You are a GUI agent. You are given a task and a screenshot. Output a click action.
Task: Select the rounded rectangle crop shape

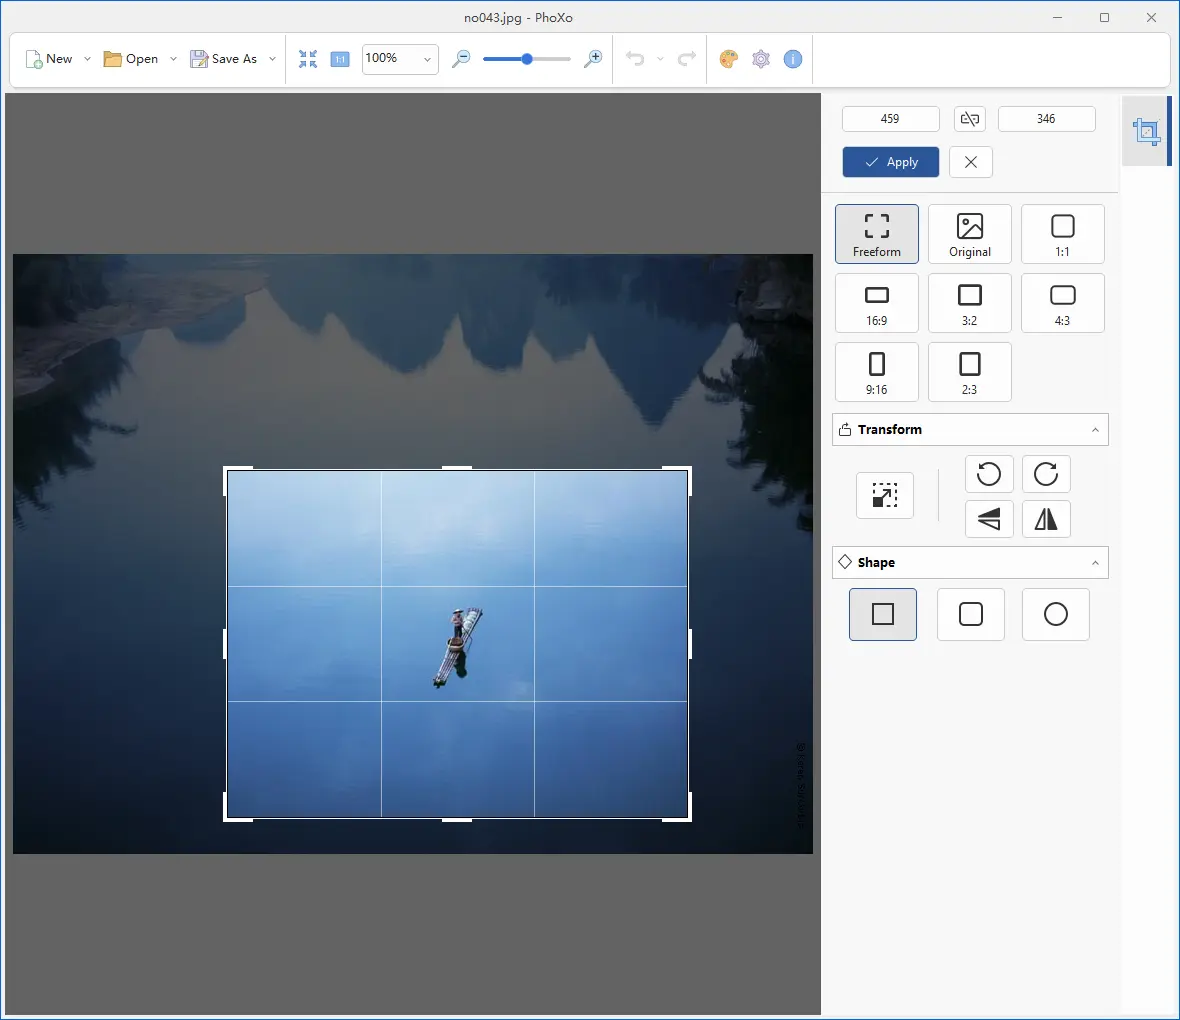pyautogui.click(x=970, y=614)
